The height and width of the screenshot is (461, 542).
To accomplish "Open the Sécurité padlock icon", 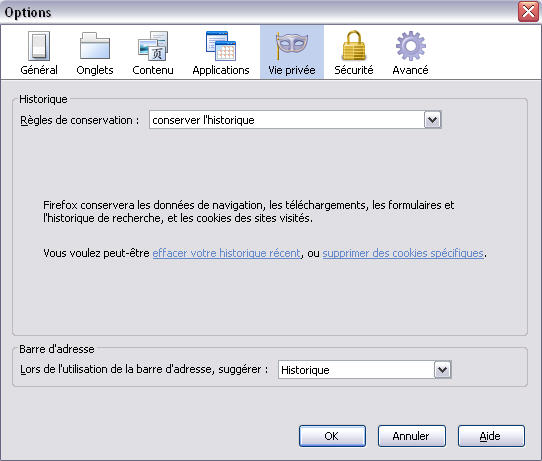I will coord(354,46).
